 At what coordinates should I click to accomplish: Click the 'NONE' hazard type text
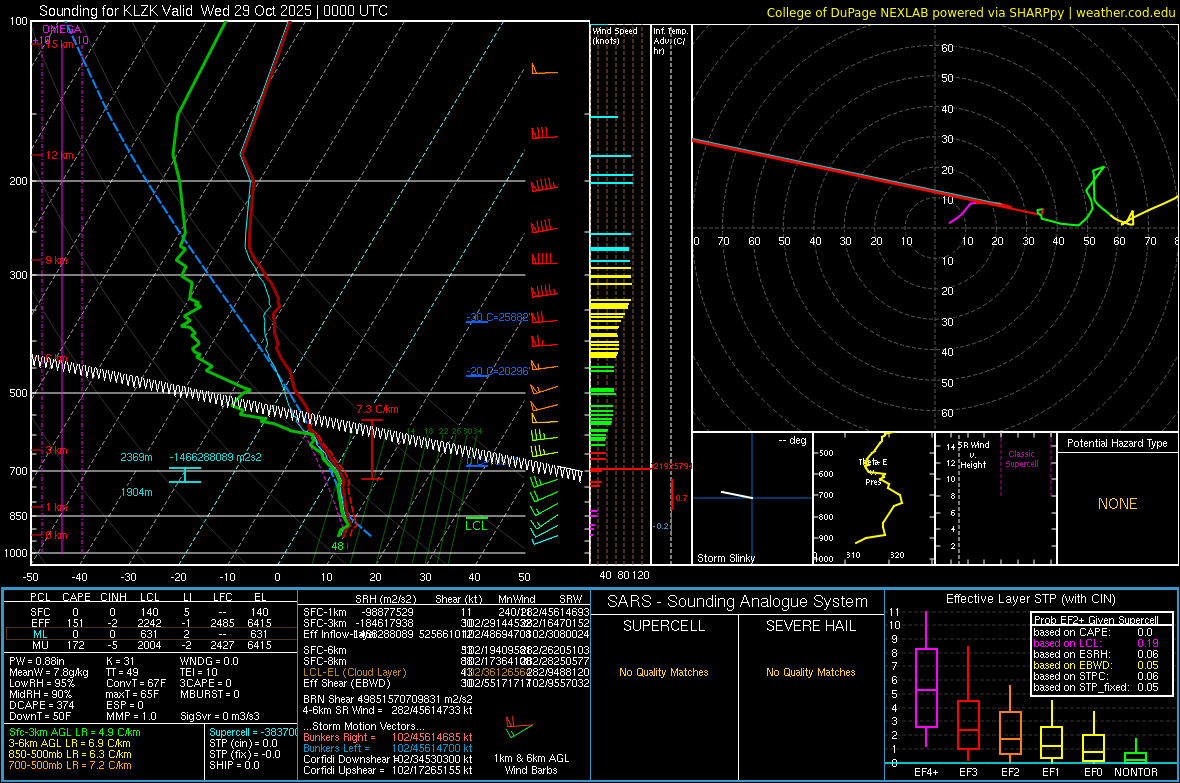pyautogui.click(x=1117, y=504)
